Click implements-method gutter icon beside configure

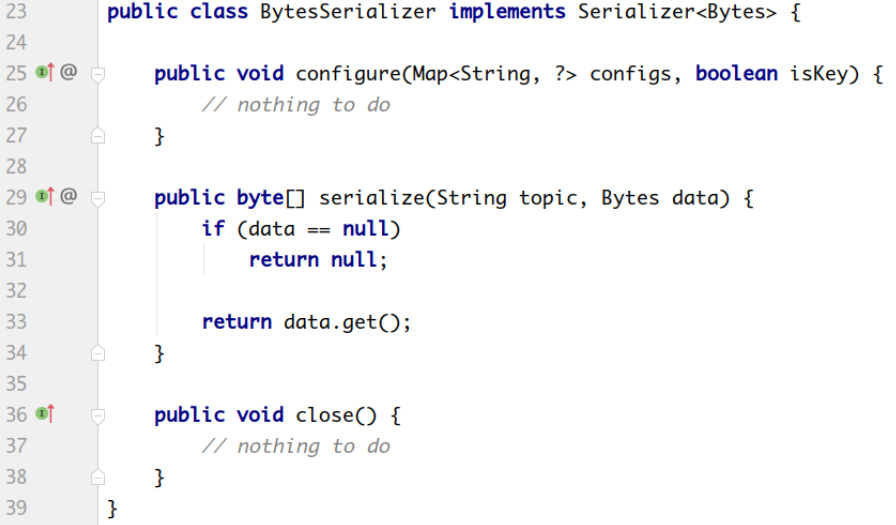(x=45, y=73)
